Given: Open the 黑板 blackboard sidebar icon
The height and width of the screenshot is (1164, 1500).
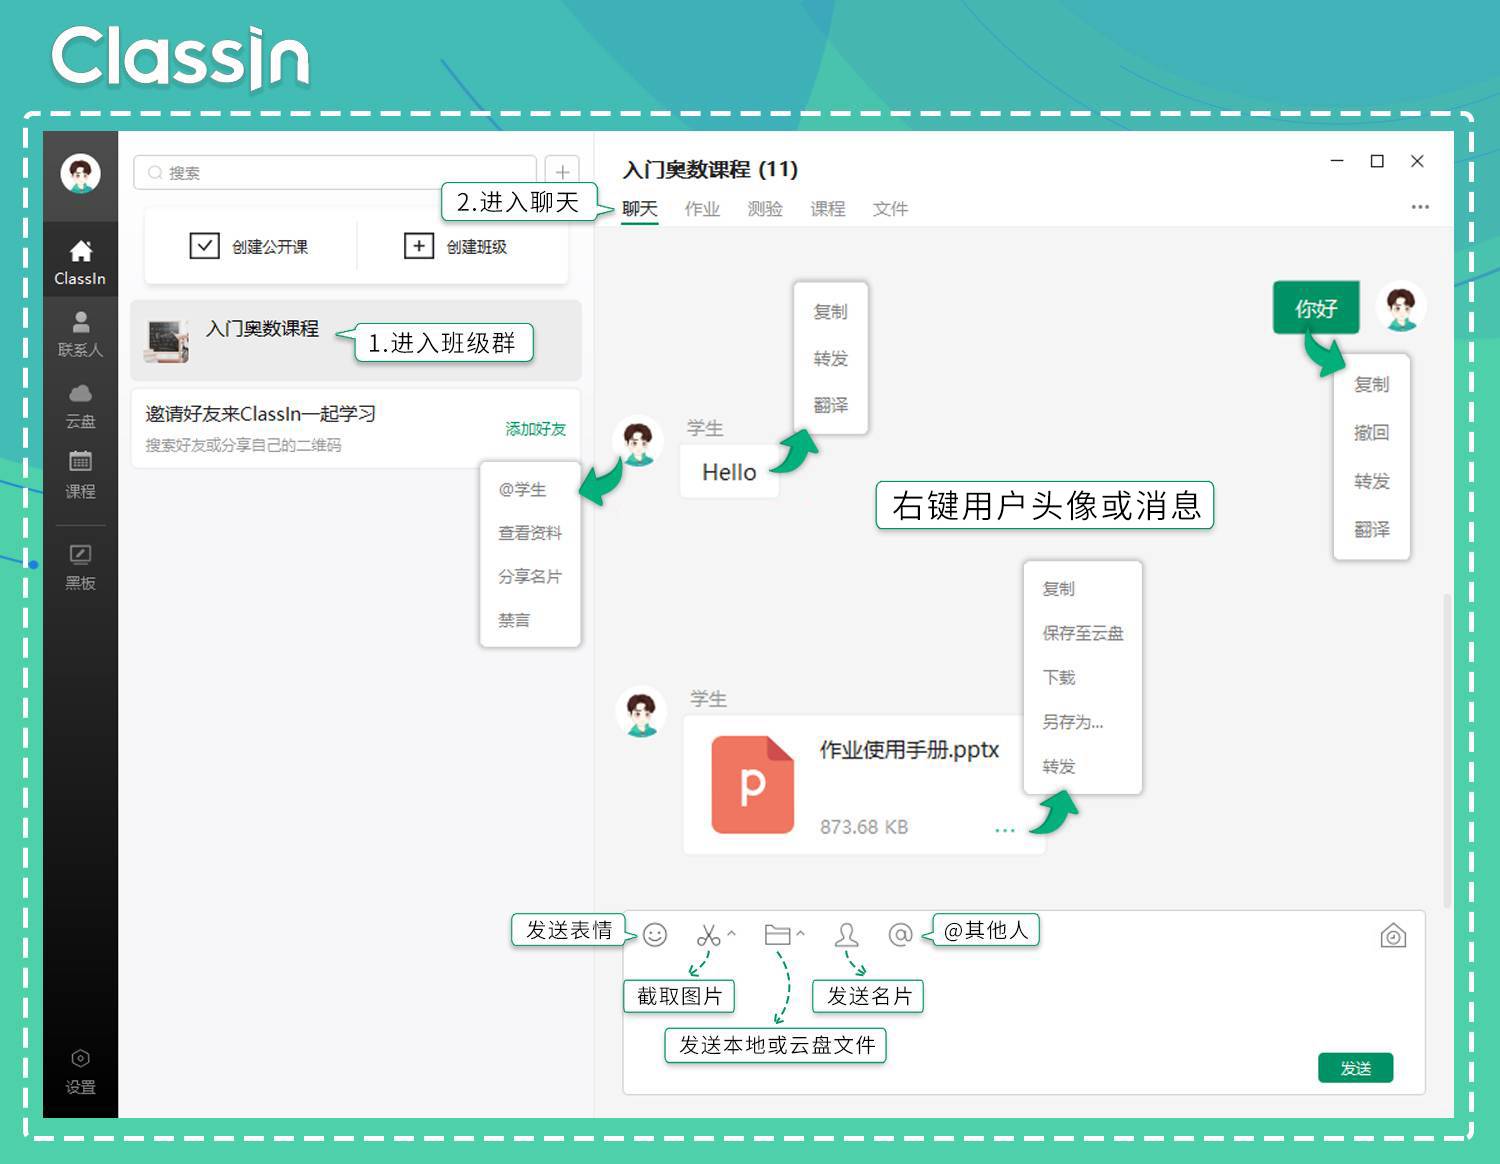Looking at the screenshot, I should pos(80,567).
